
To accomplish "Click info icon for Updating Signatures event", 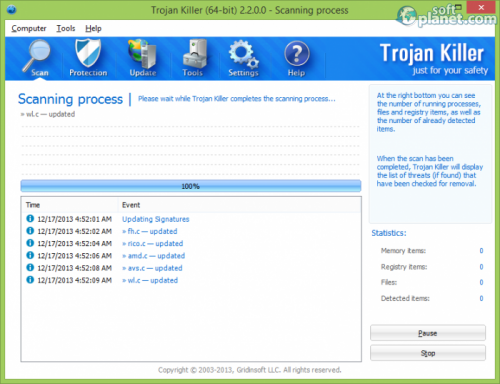I will pyautogui.click(x=30, y=219).
